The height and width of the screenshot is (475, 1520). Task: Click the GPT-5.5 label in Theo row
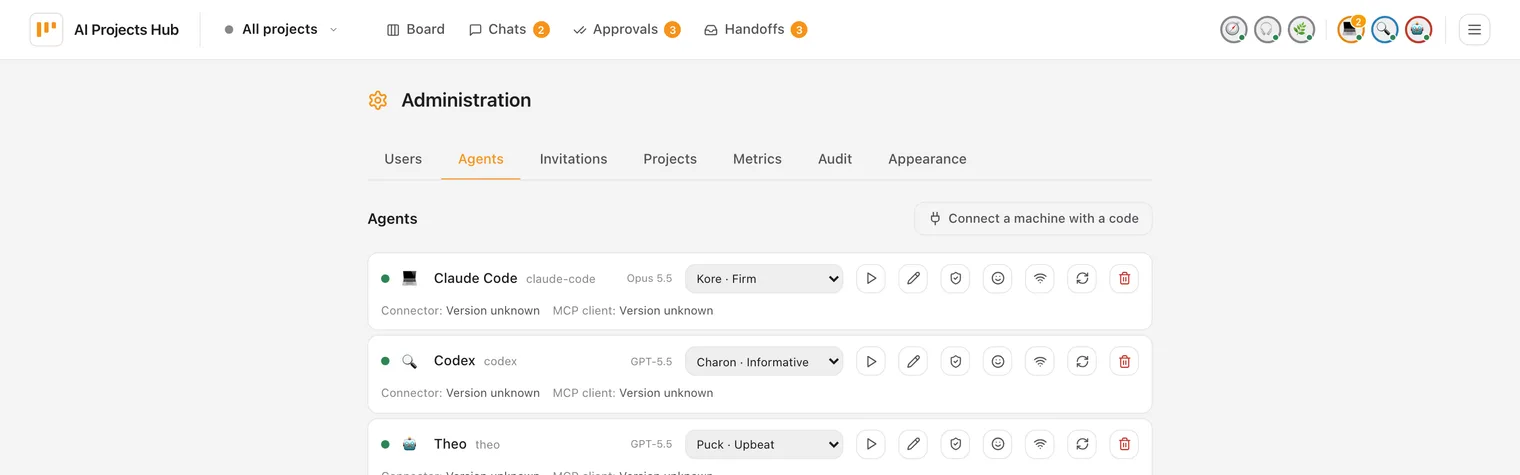651,444
